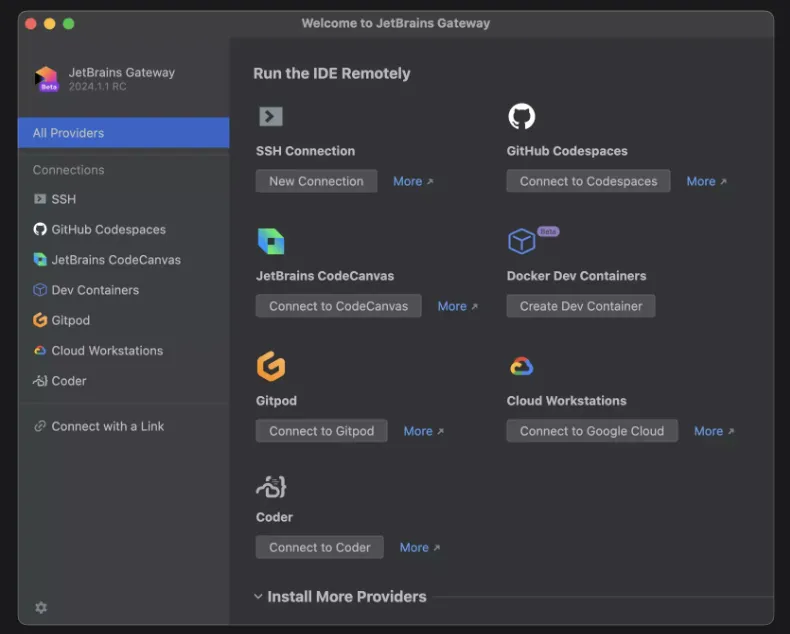Click Create Dev Container button
This screenshot has width=790, height=634.
(x=581, y=306)
